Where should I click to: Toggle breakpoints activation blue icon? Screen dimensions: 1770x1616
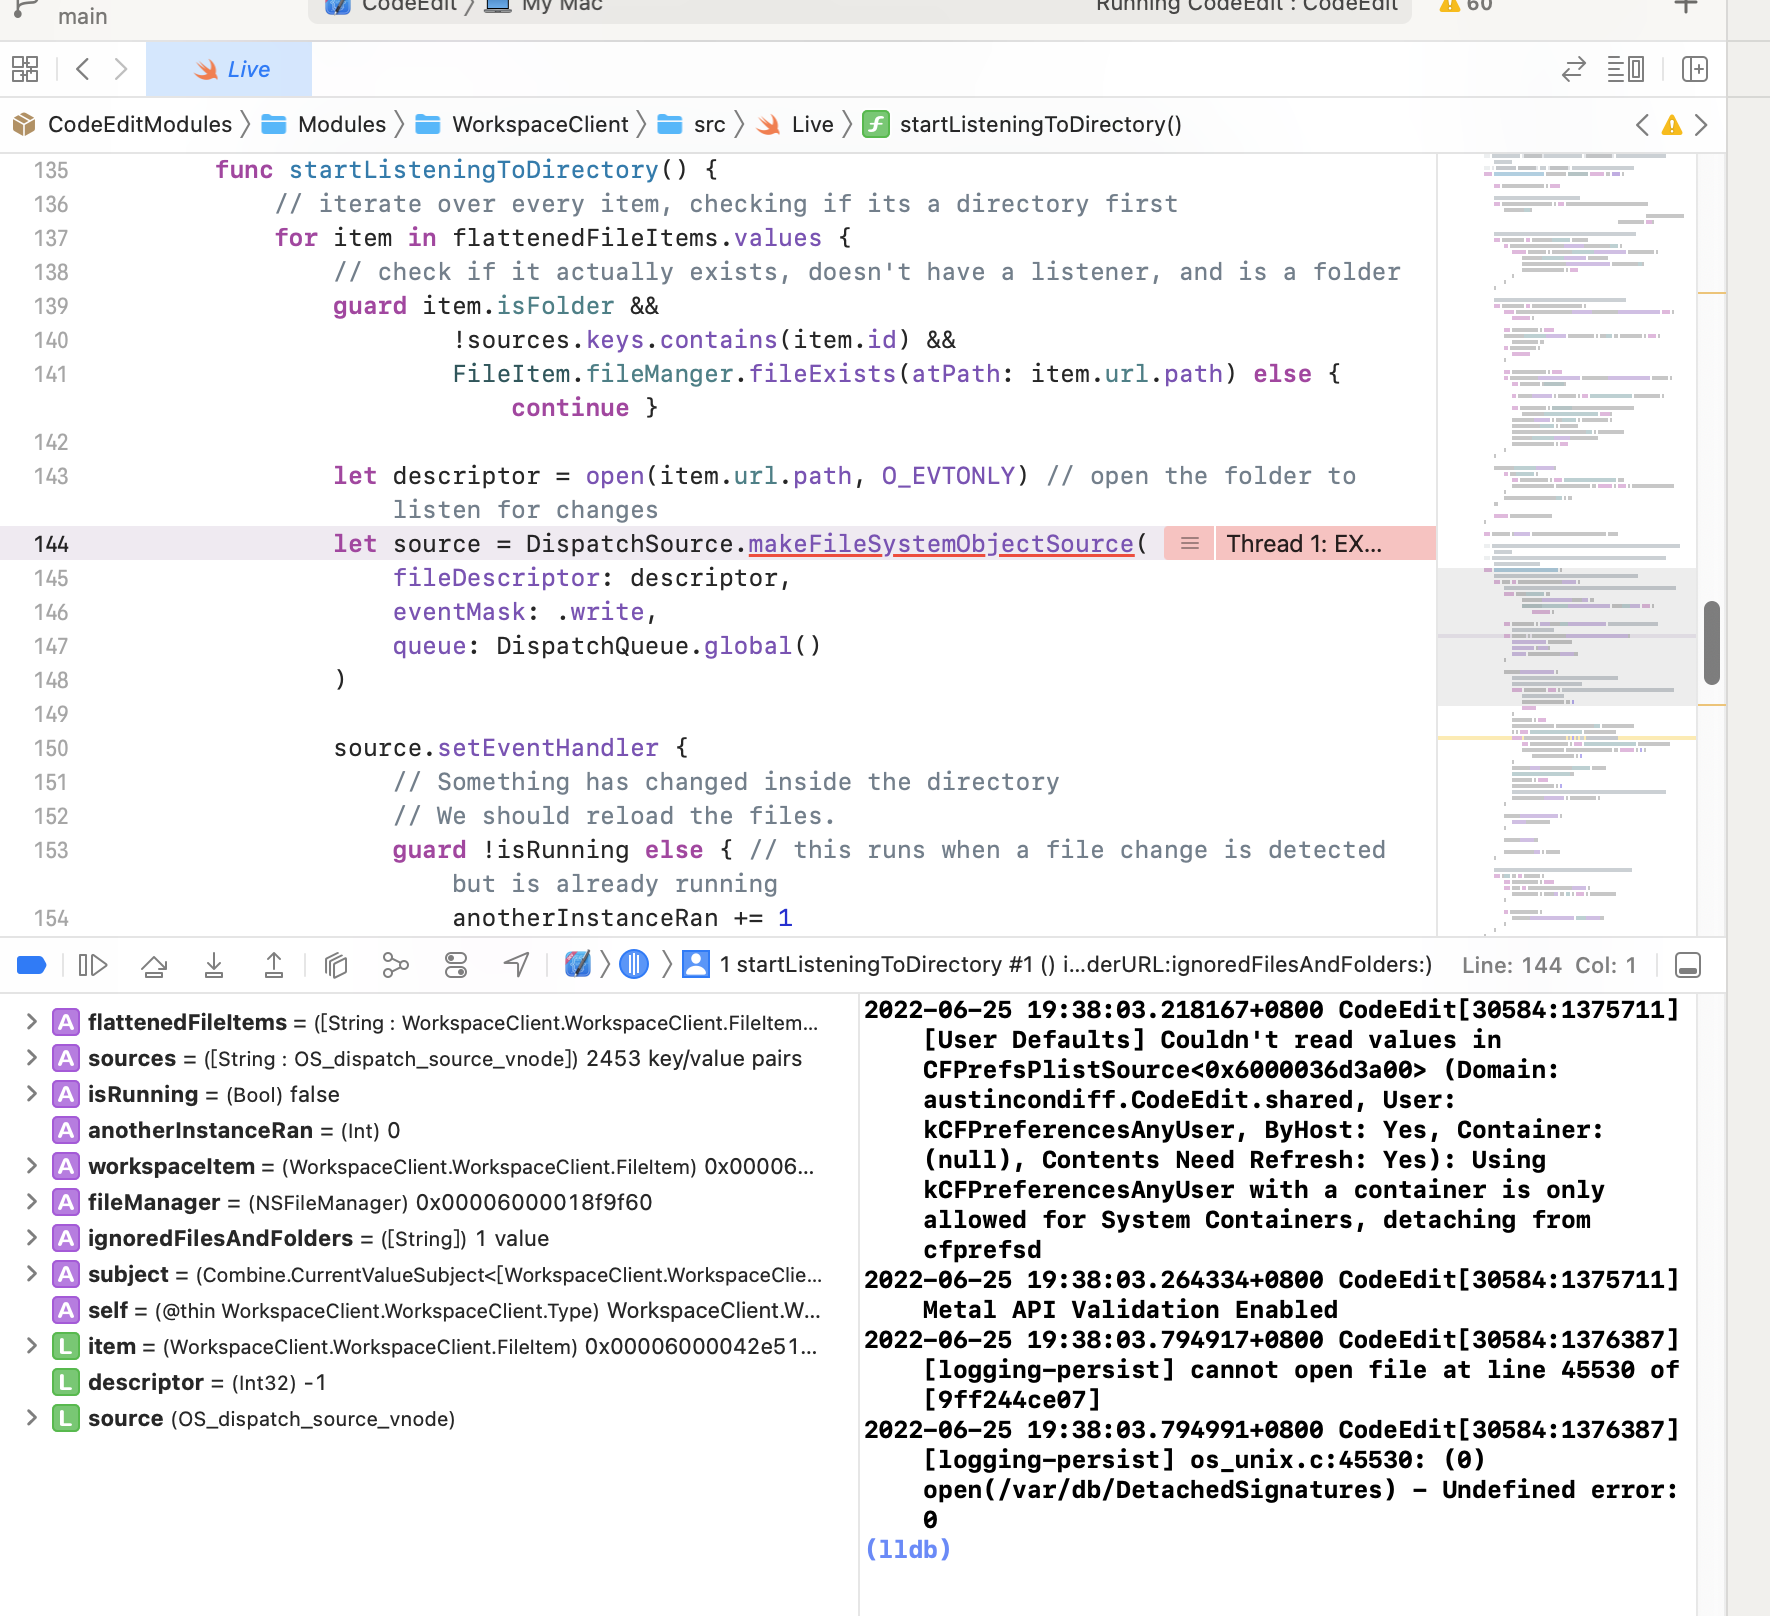click(x=32, y=965)
